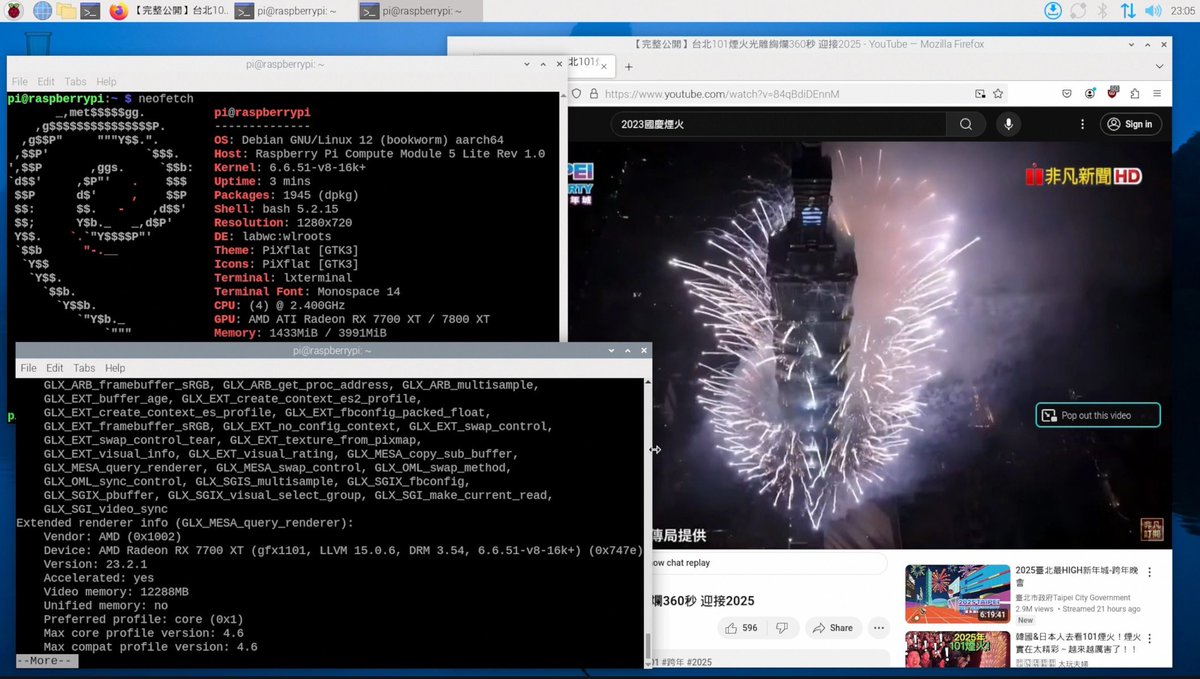This screenshot has height=679, width=1200.
Task: Open Edit menu in upper terminal window
Action: 46,82
